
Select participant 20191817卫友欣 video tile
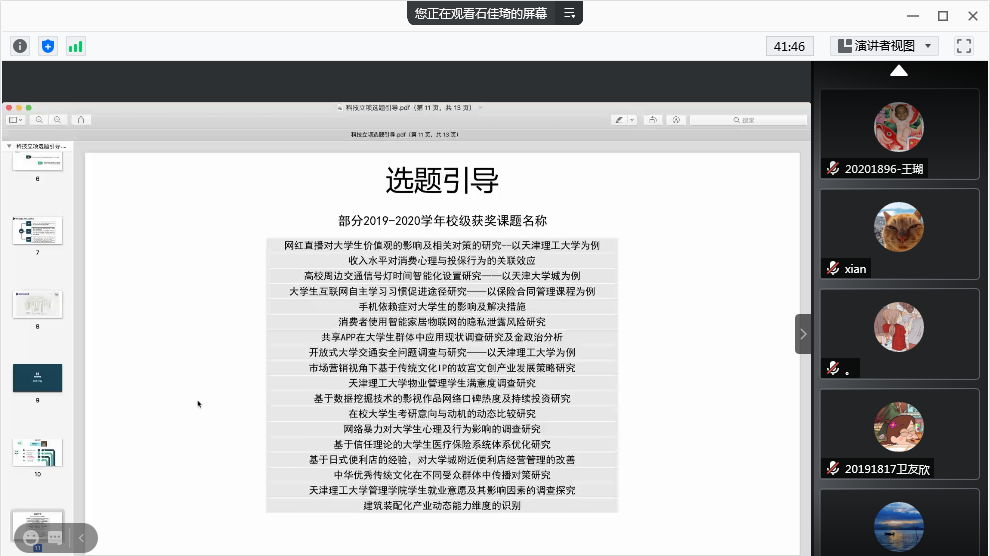pos(899,433)
